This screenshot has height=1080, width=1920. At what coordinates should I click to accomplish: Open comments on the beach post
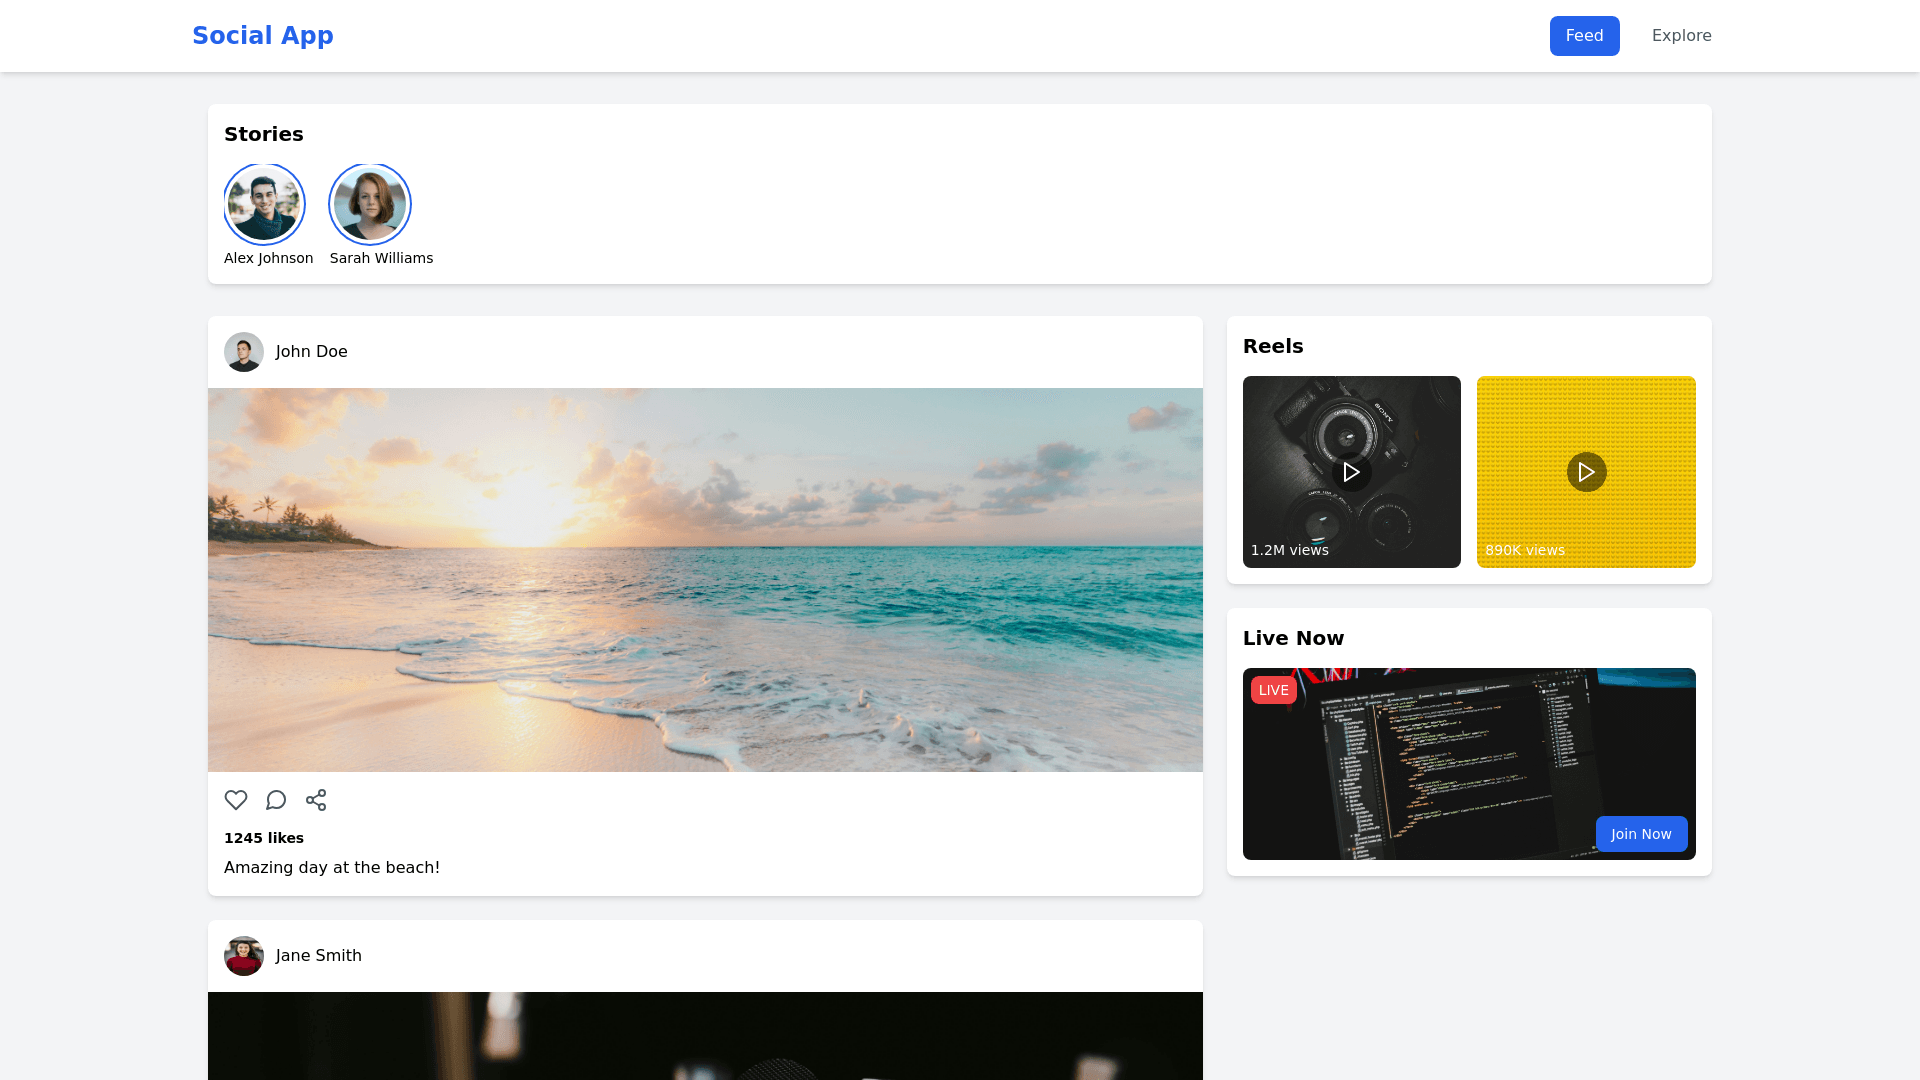(x=276, y=800)
